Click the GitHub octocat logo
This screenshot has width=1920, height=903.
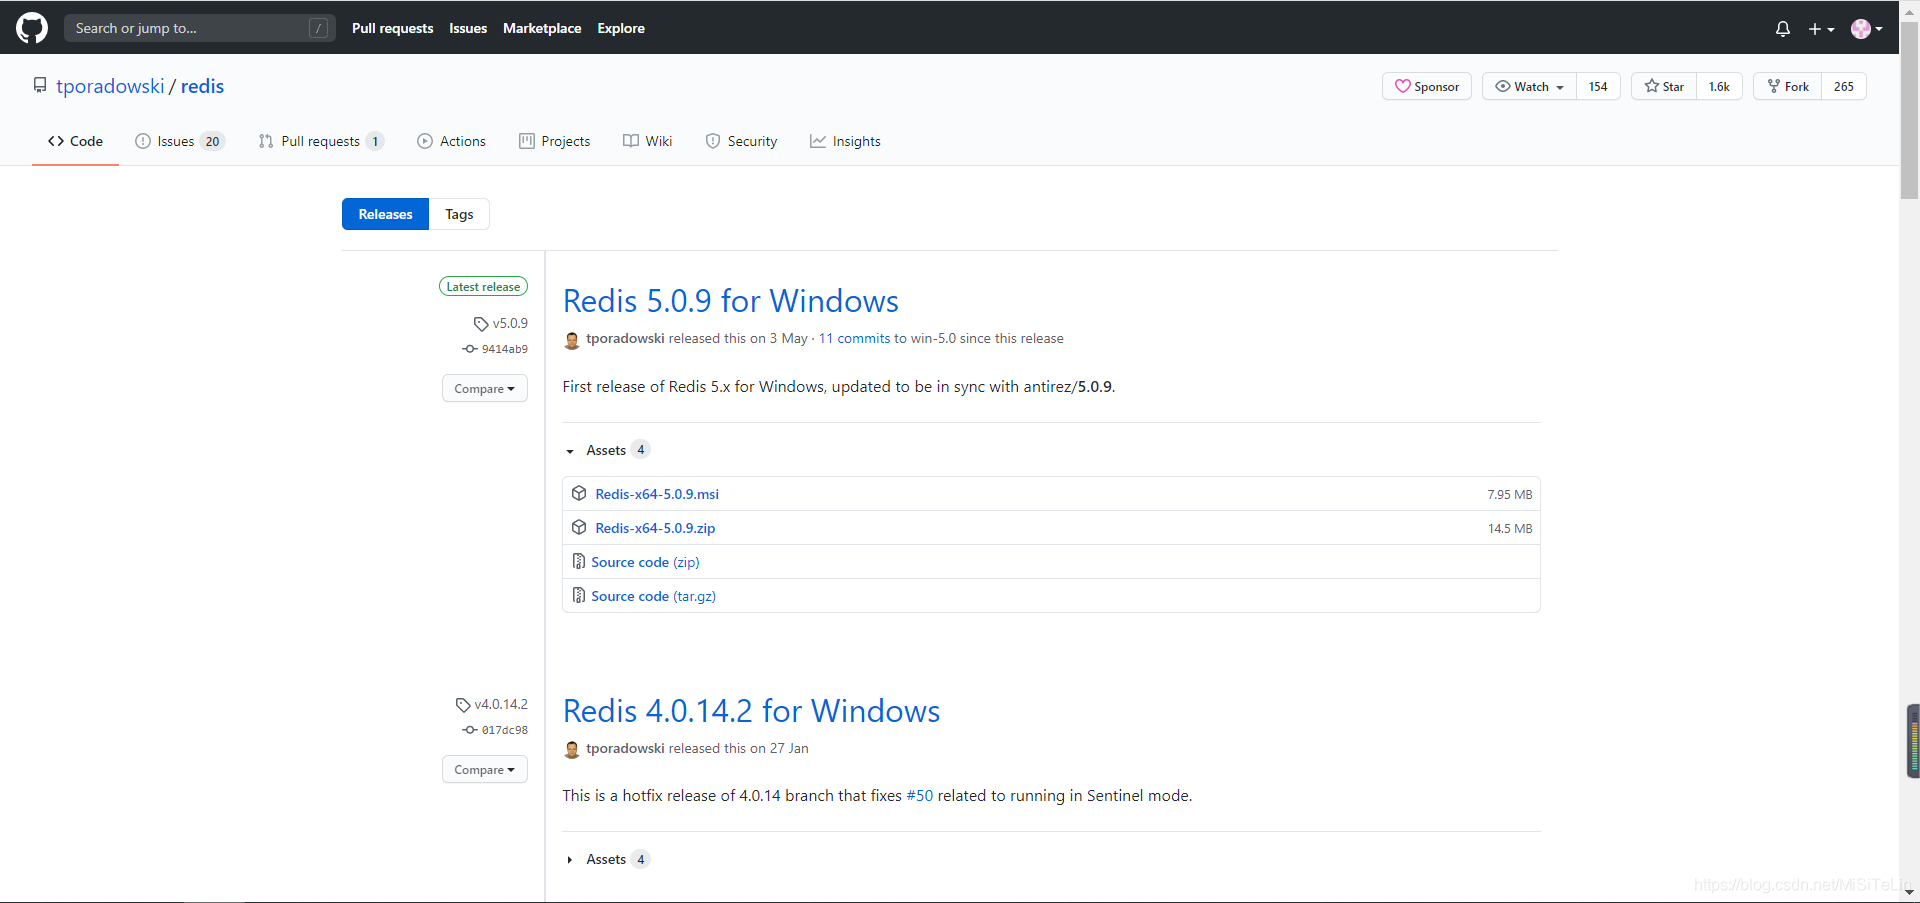[32, 28]
